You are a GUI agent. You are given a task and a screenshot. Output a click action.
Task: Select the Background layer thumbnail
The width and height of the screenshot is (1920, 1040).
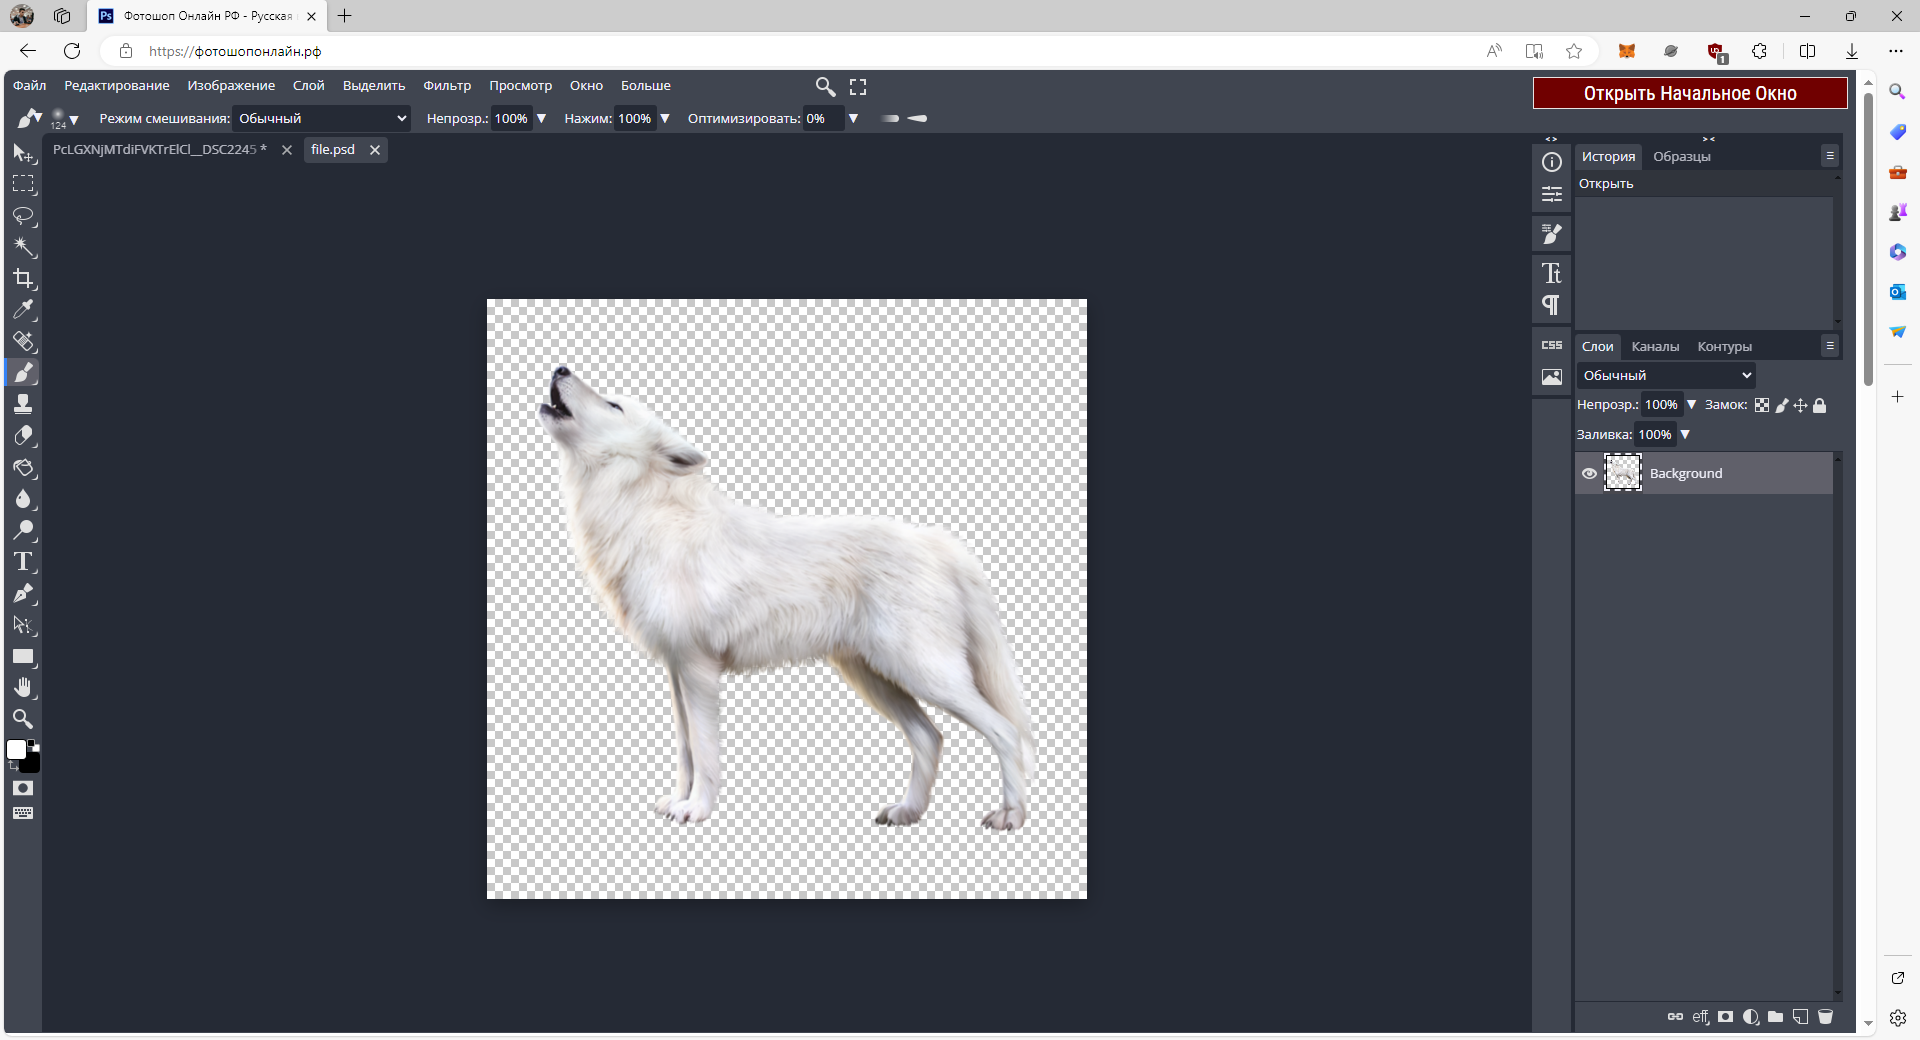click(x=1622, y=473)
